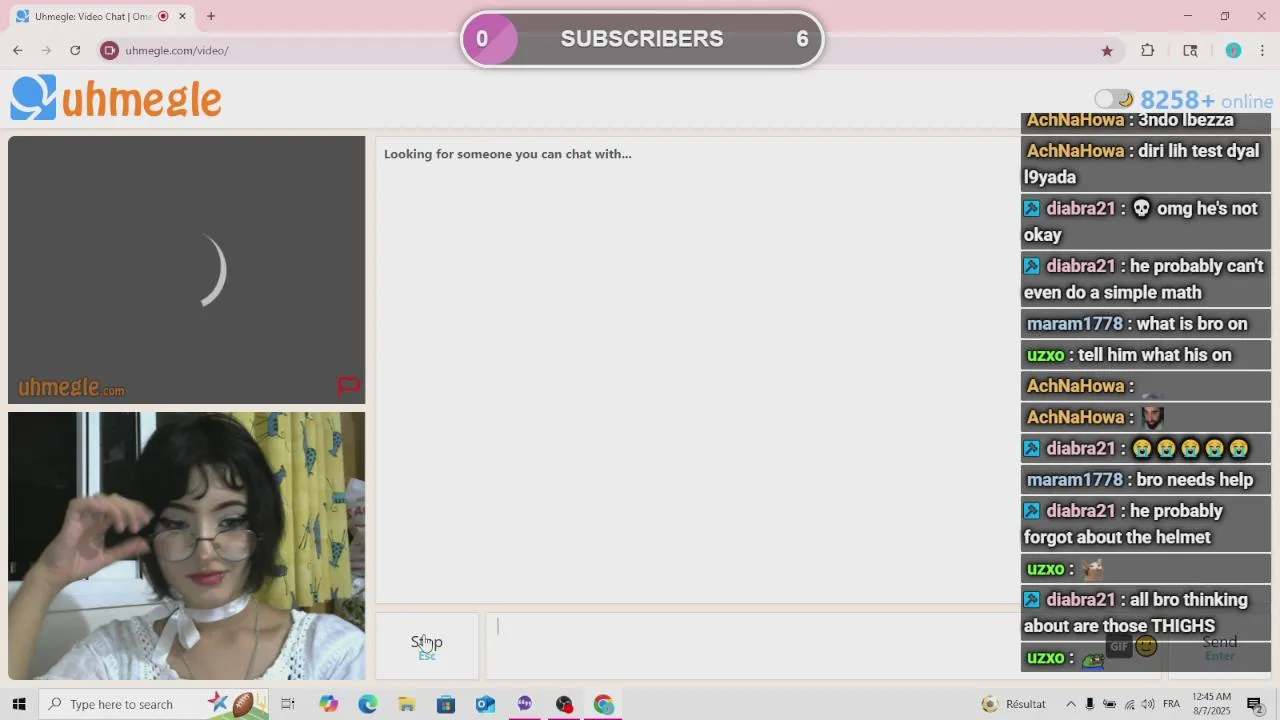This screenshot has width=1280, height=720.
Task: Open the emoji smiley picker
Action: click(x=1147, y=646)
